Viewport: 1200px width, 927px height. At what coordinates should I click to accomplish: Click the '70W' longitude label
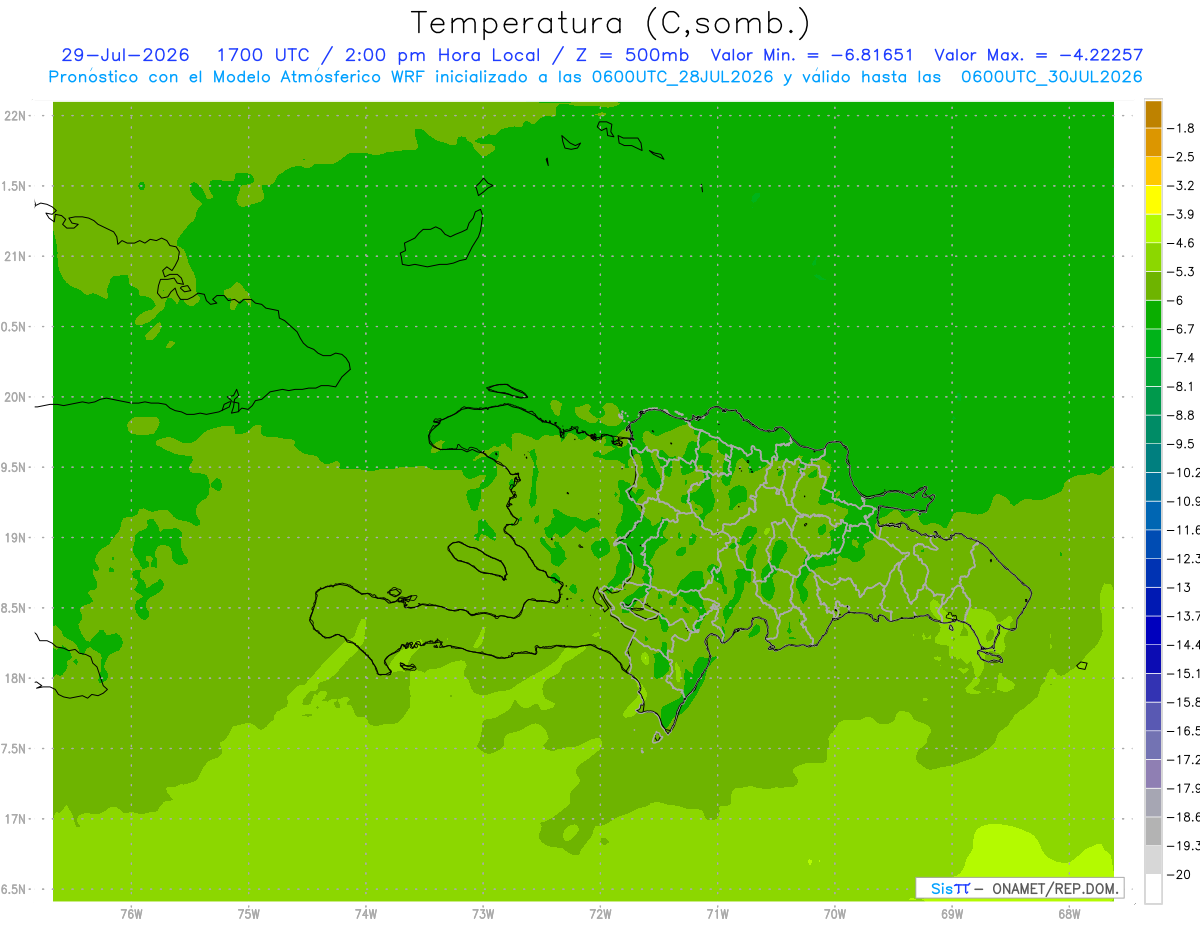tap(834, 914)
